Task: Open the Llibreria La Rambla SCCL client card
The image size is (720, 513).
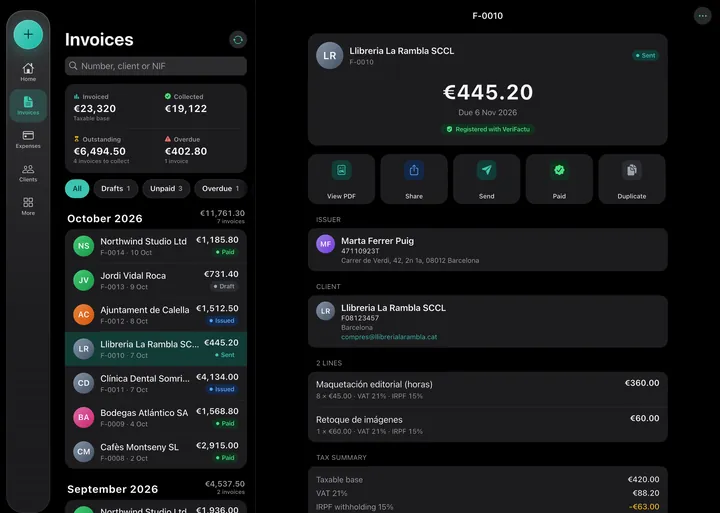Action: click(x=488, y=321)
